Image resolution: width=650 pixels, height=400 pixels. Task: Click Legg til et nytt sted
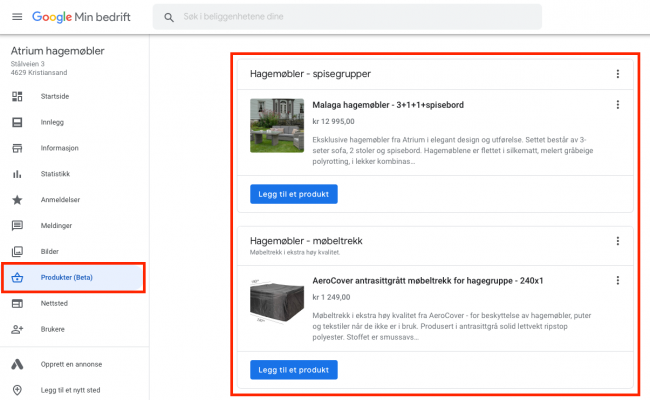click(70, 390)
